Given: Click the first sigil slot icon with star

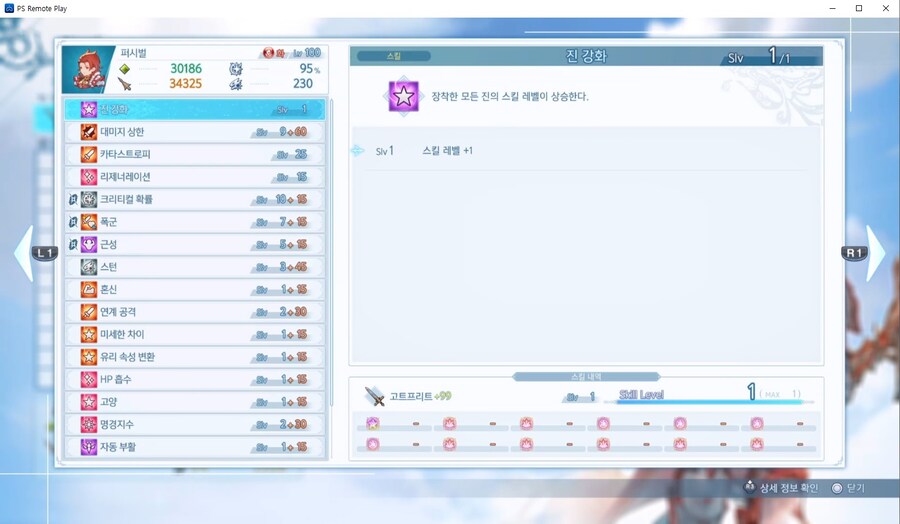Looking at the screenshot, I should pos(373,424).
